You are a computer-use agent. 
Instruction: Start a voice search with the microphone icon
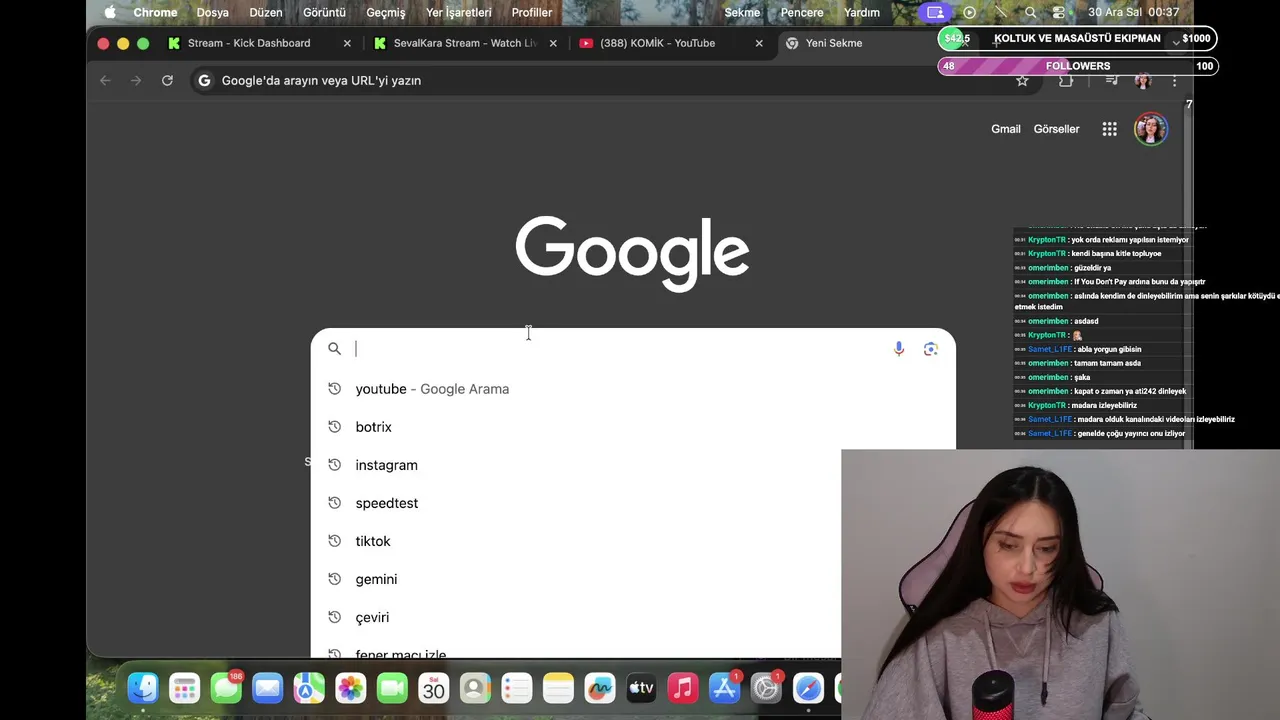898,348
